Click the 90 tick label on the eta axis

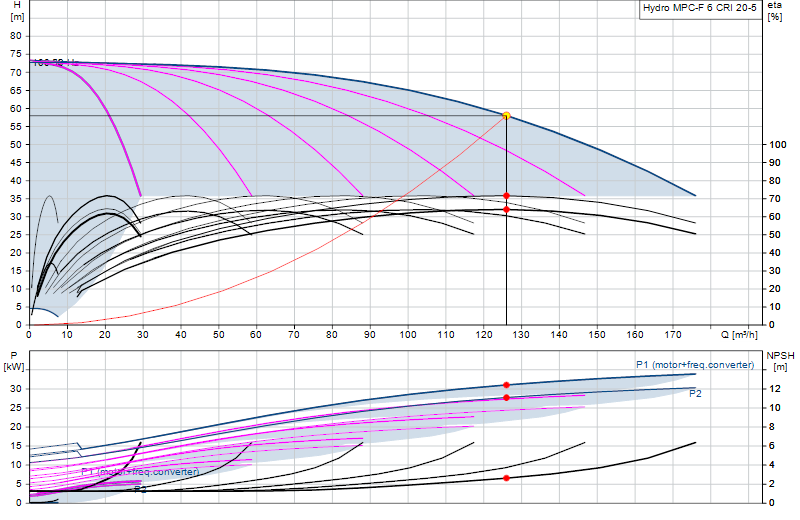774,163
